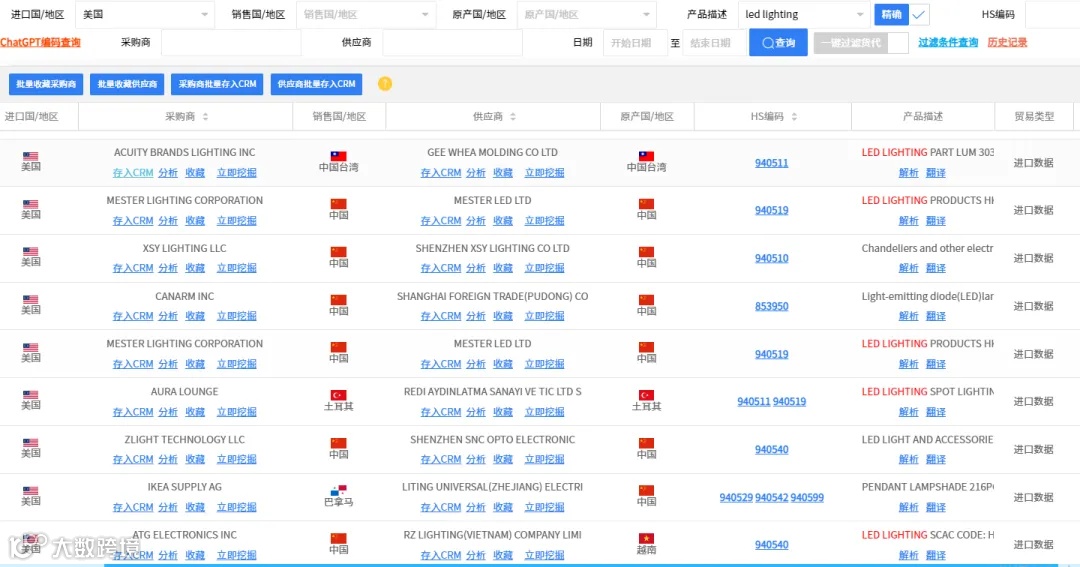The height and width of the screenshot is (567, 1080).
Task: Focus the 供应商 input field
Action: 453,43
